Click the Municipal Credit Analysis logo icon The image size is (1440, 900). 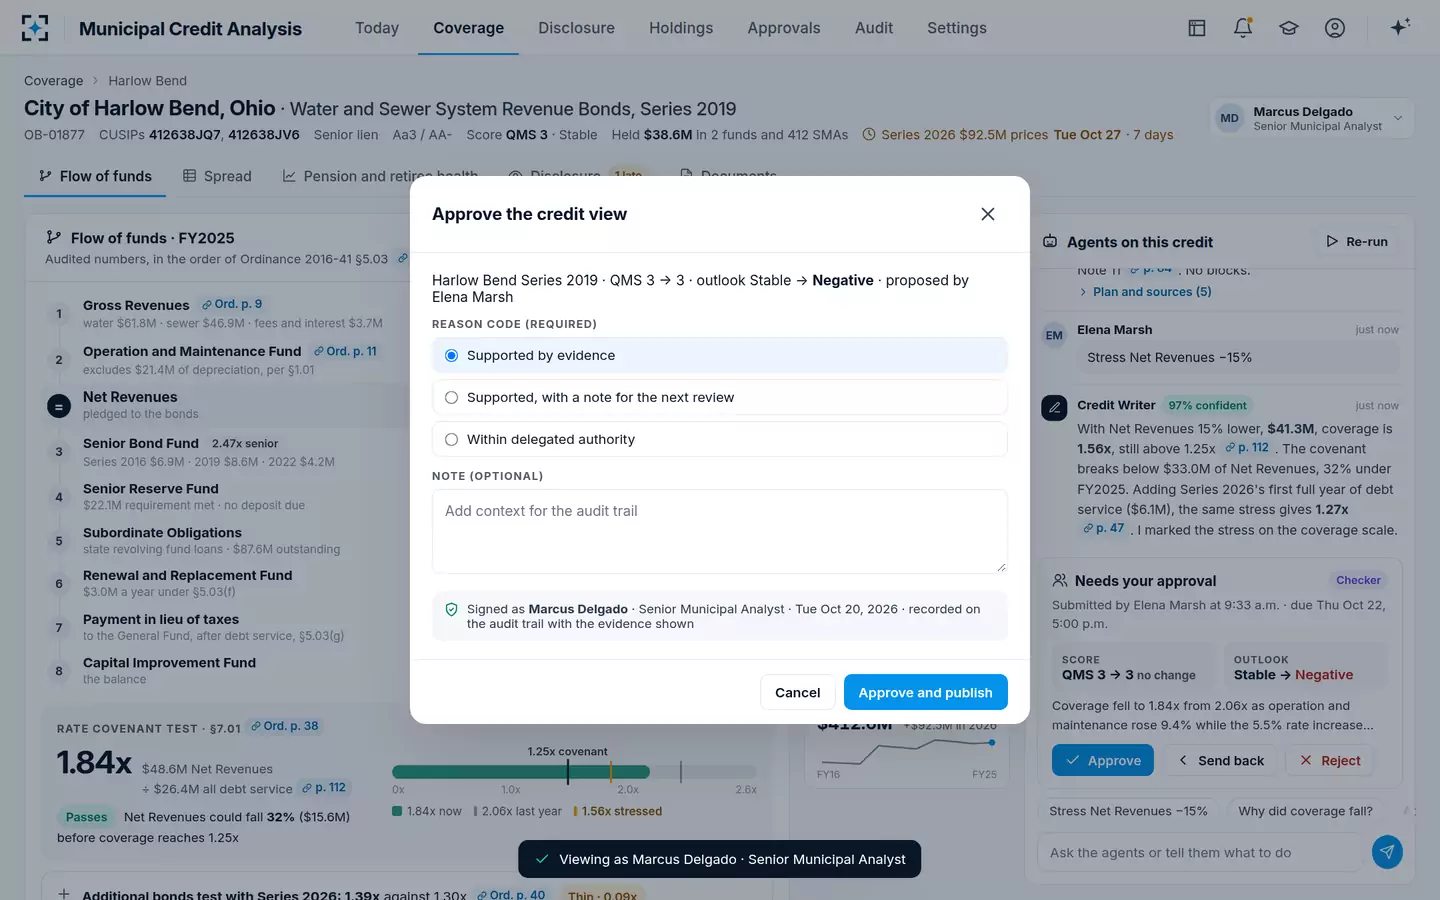tap(35, 28)
